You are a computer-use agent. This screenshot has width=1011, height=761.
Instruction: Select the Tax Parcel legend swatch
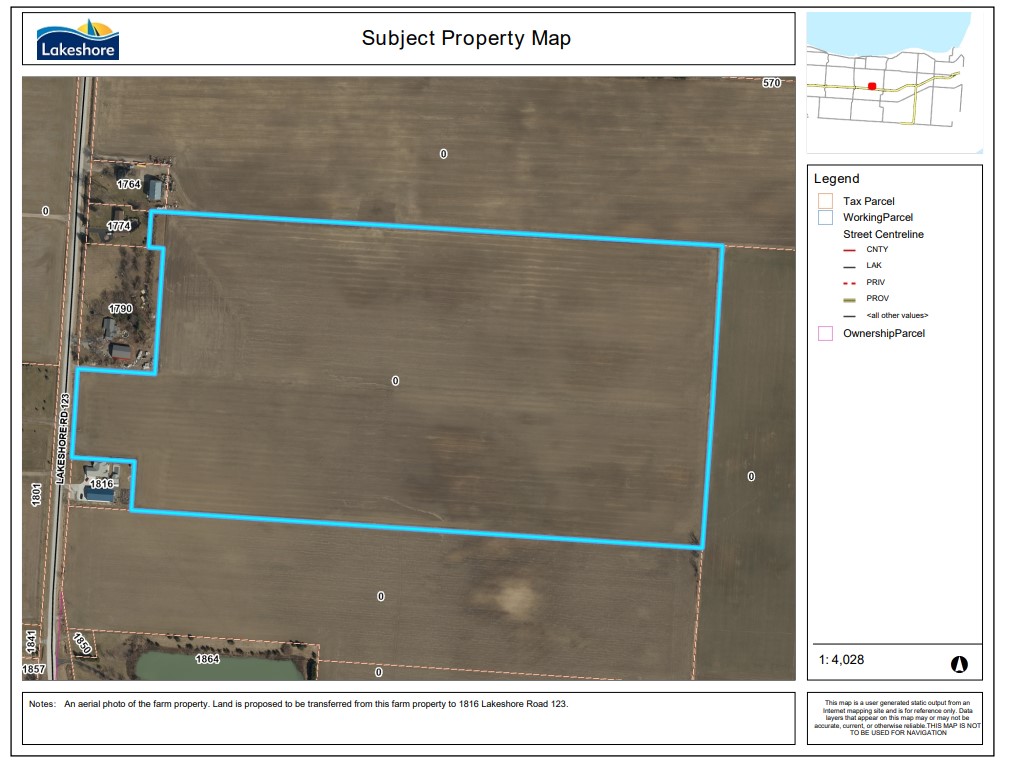(x=825, y=201)
